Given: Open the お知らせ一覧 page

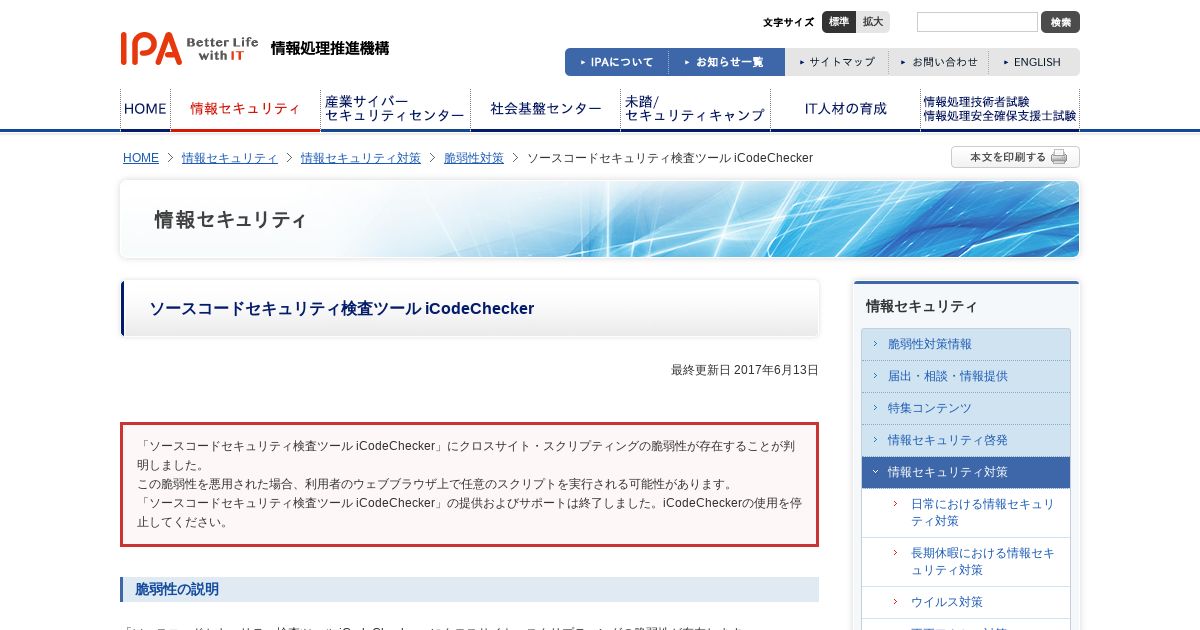Looking at the screenshot, I should point(727,62).
